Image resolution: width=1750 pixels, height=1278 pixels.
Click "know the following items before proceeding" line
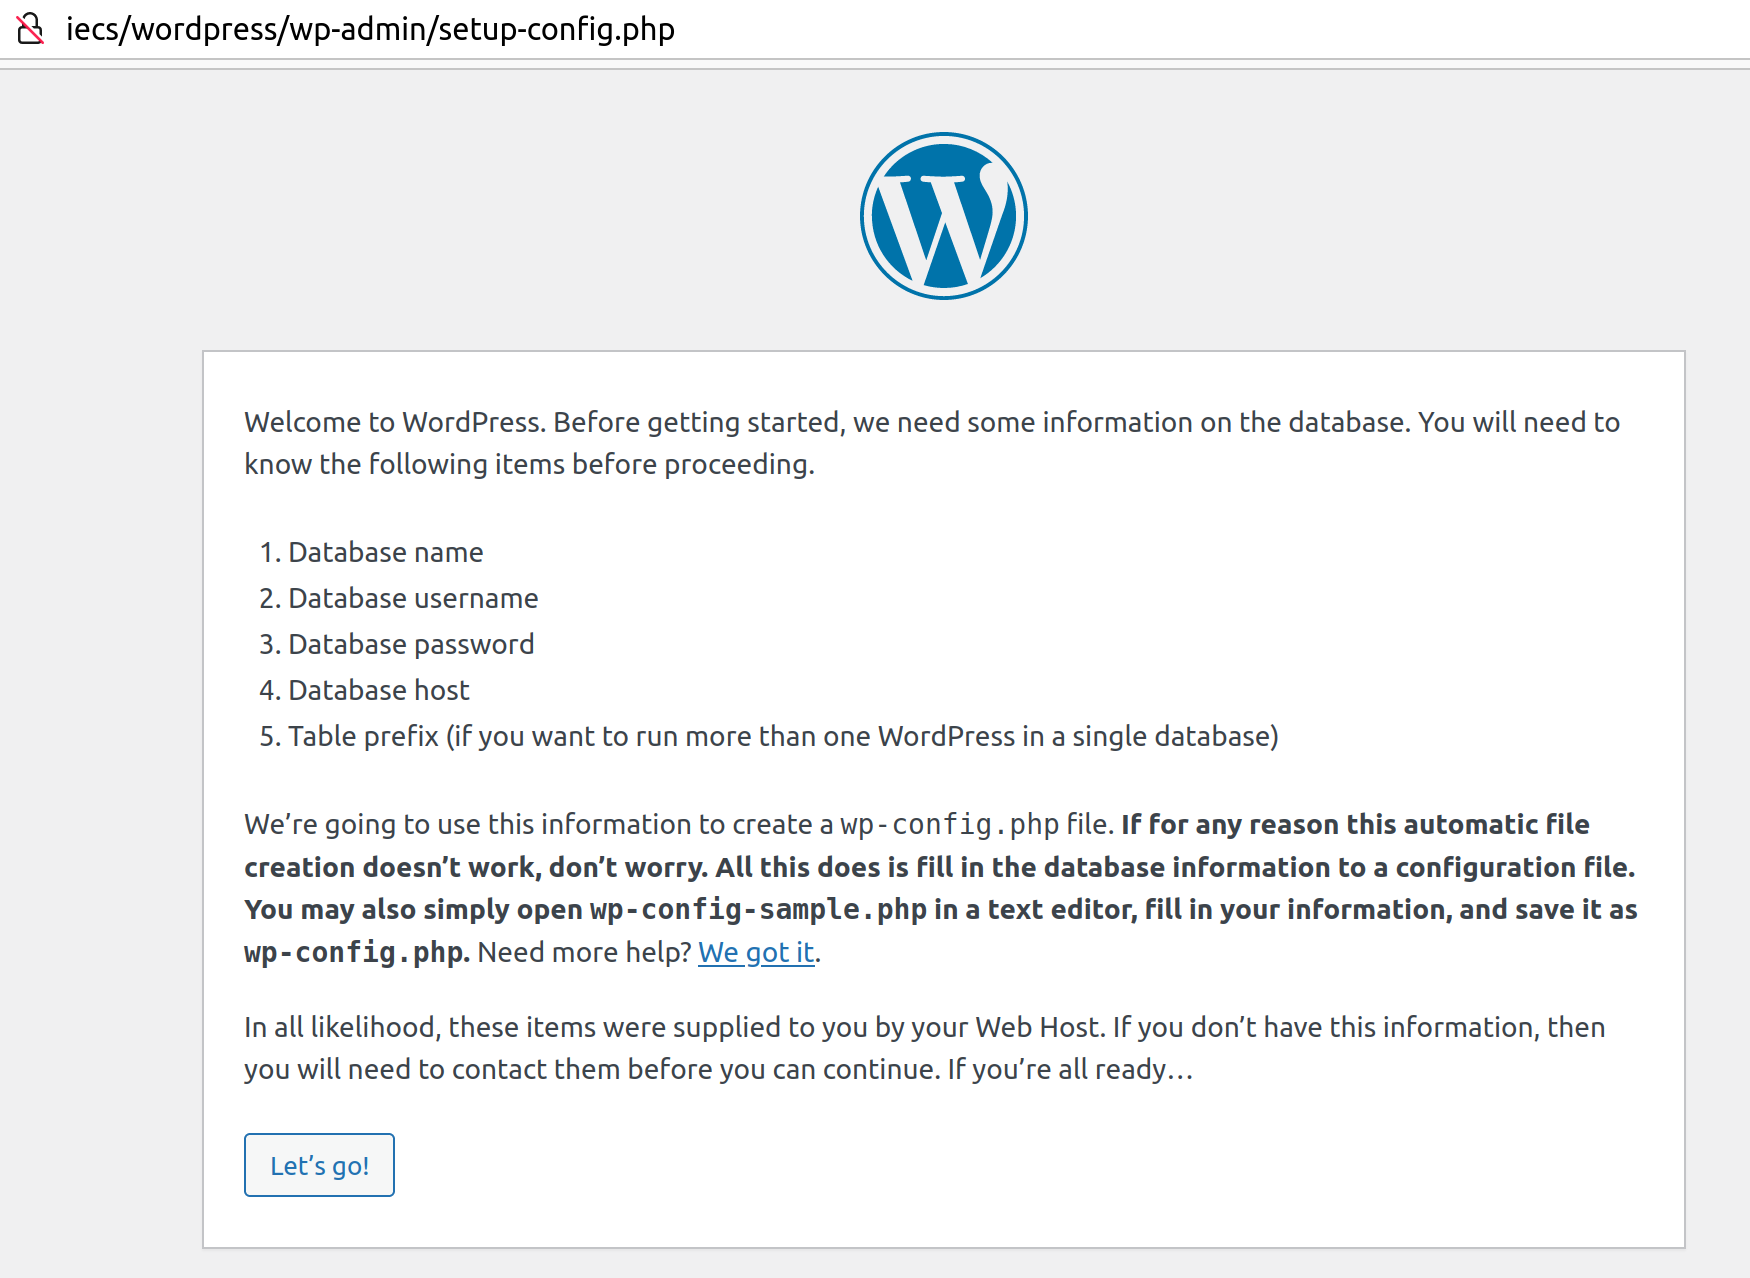[x=529, y=464]
